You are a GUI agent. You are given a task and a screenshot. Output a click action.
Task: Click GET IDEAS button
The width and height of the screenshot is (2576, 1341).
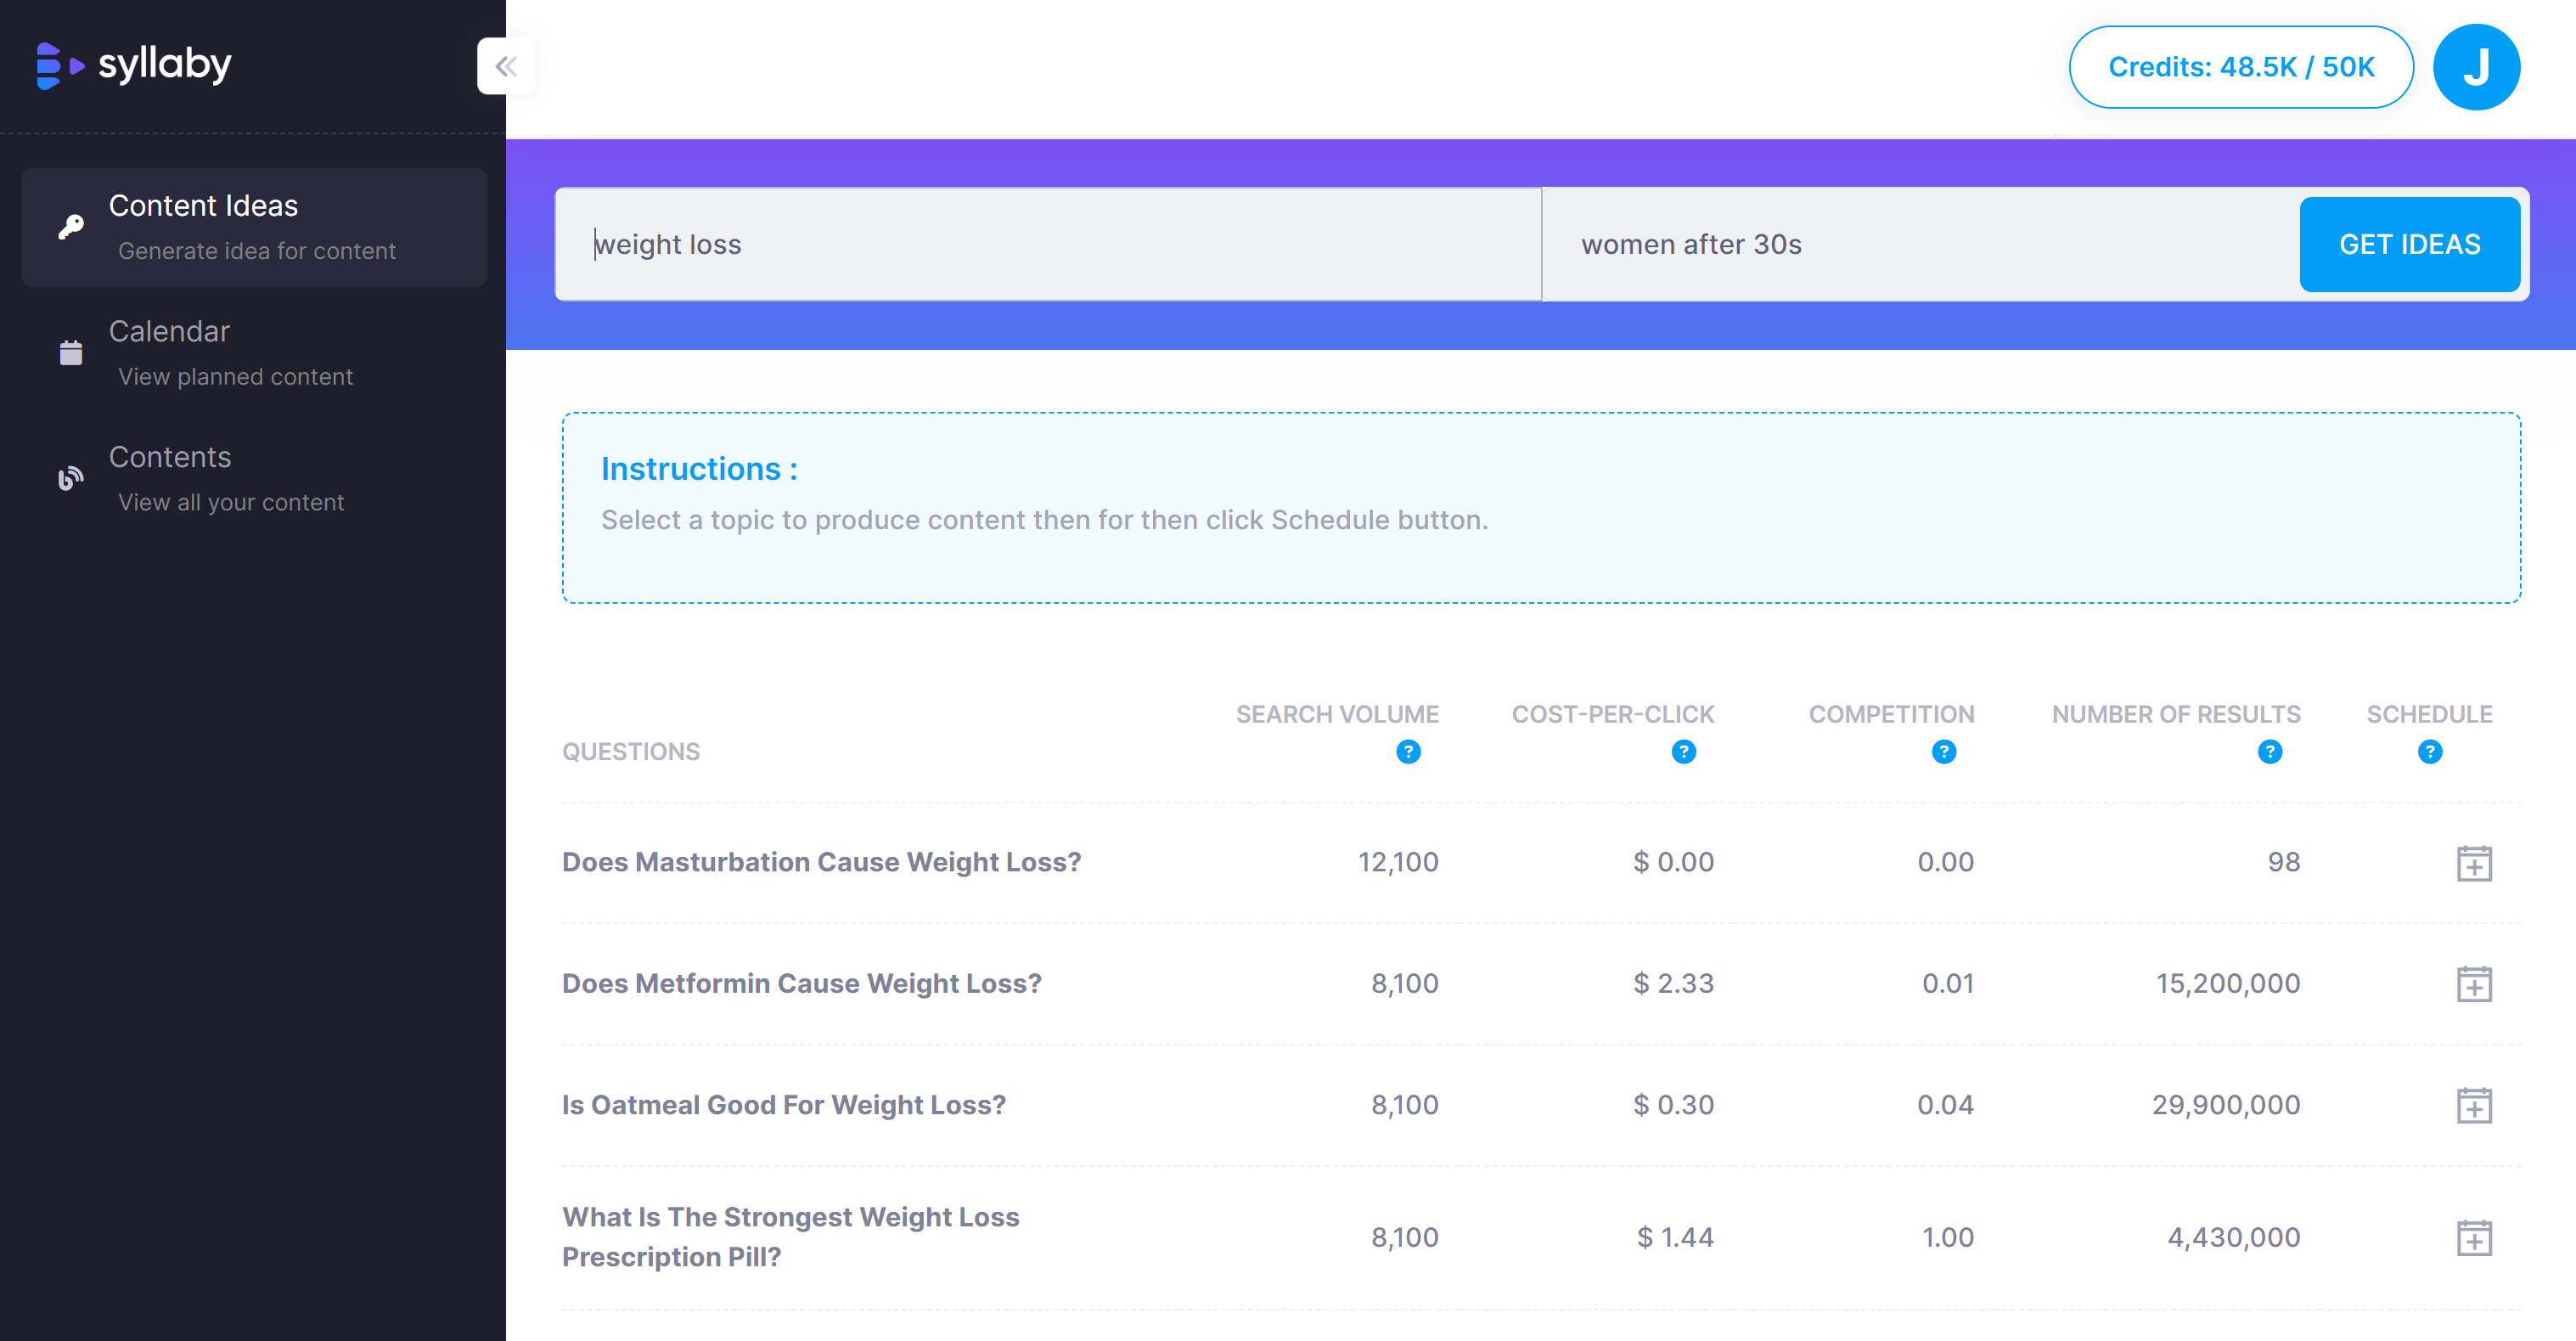tap(2409, 244)
